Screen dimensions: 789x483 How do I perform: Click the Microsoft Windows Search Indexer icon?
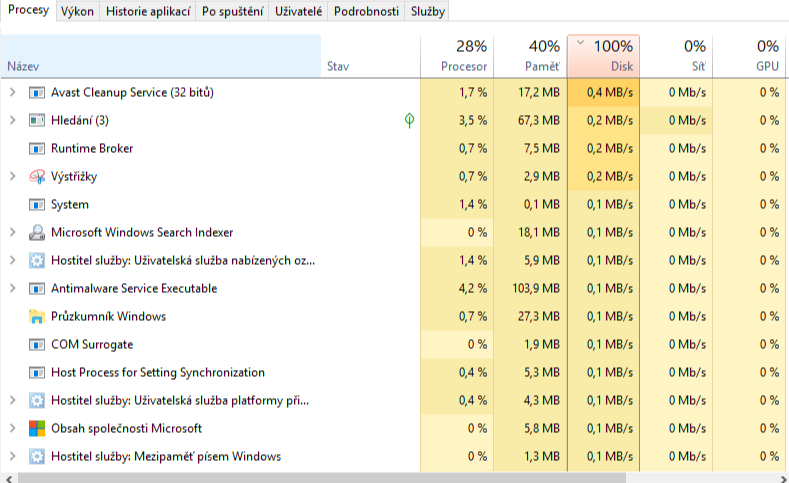(x=37, y=232)
